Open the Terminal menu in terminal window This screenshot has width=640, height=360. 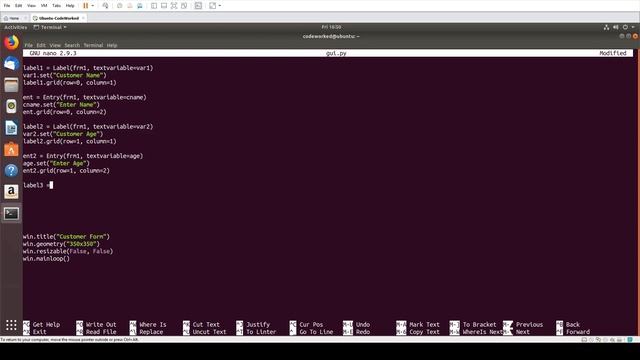pyautogui.click(x=93, y=45)
